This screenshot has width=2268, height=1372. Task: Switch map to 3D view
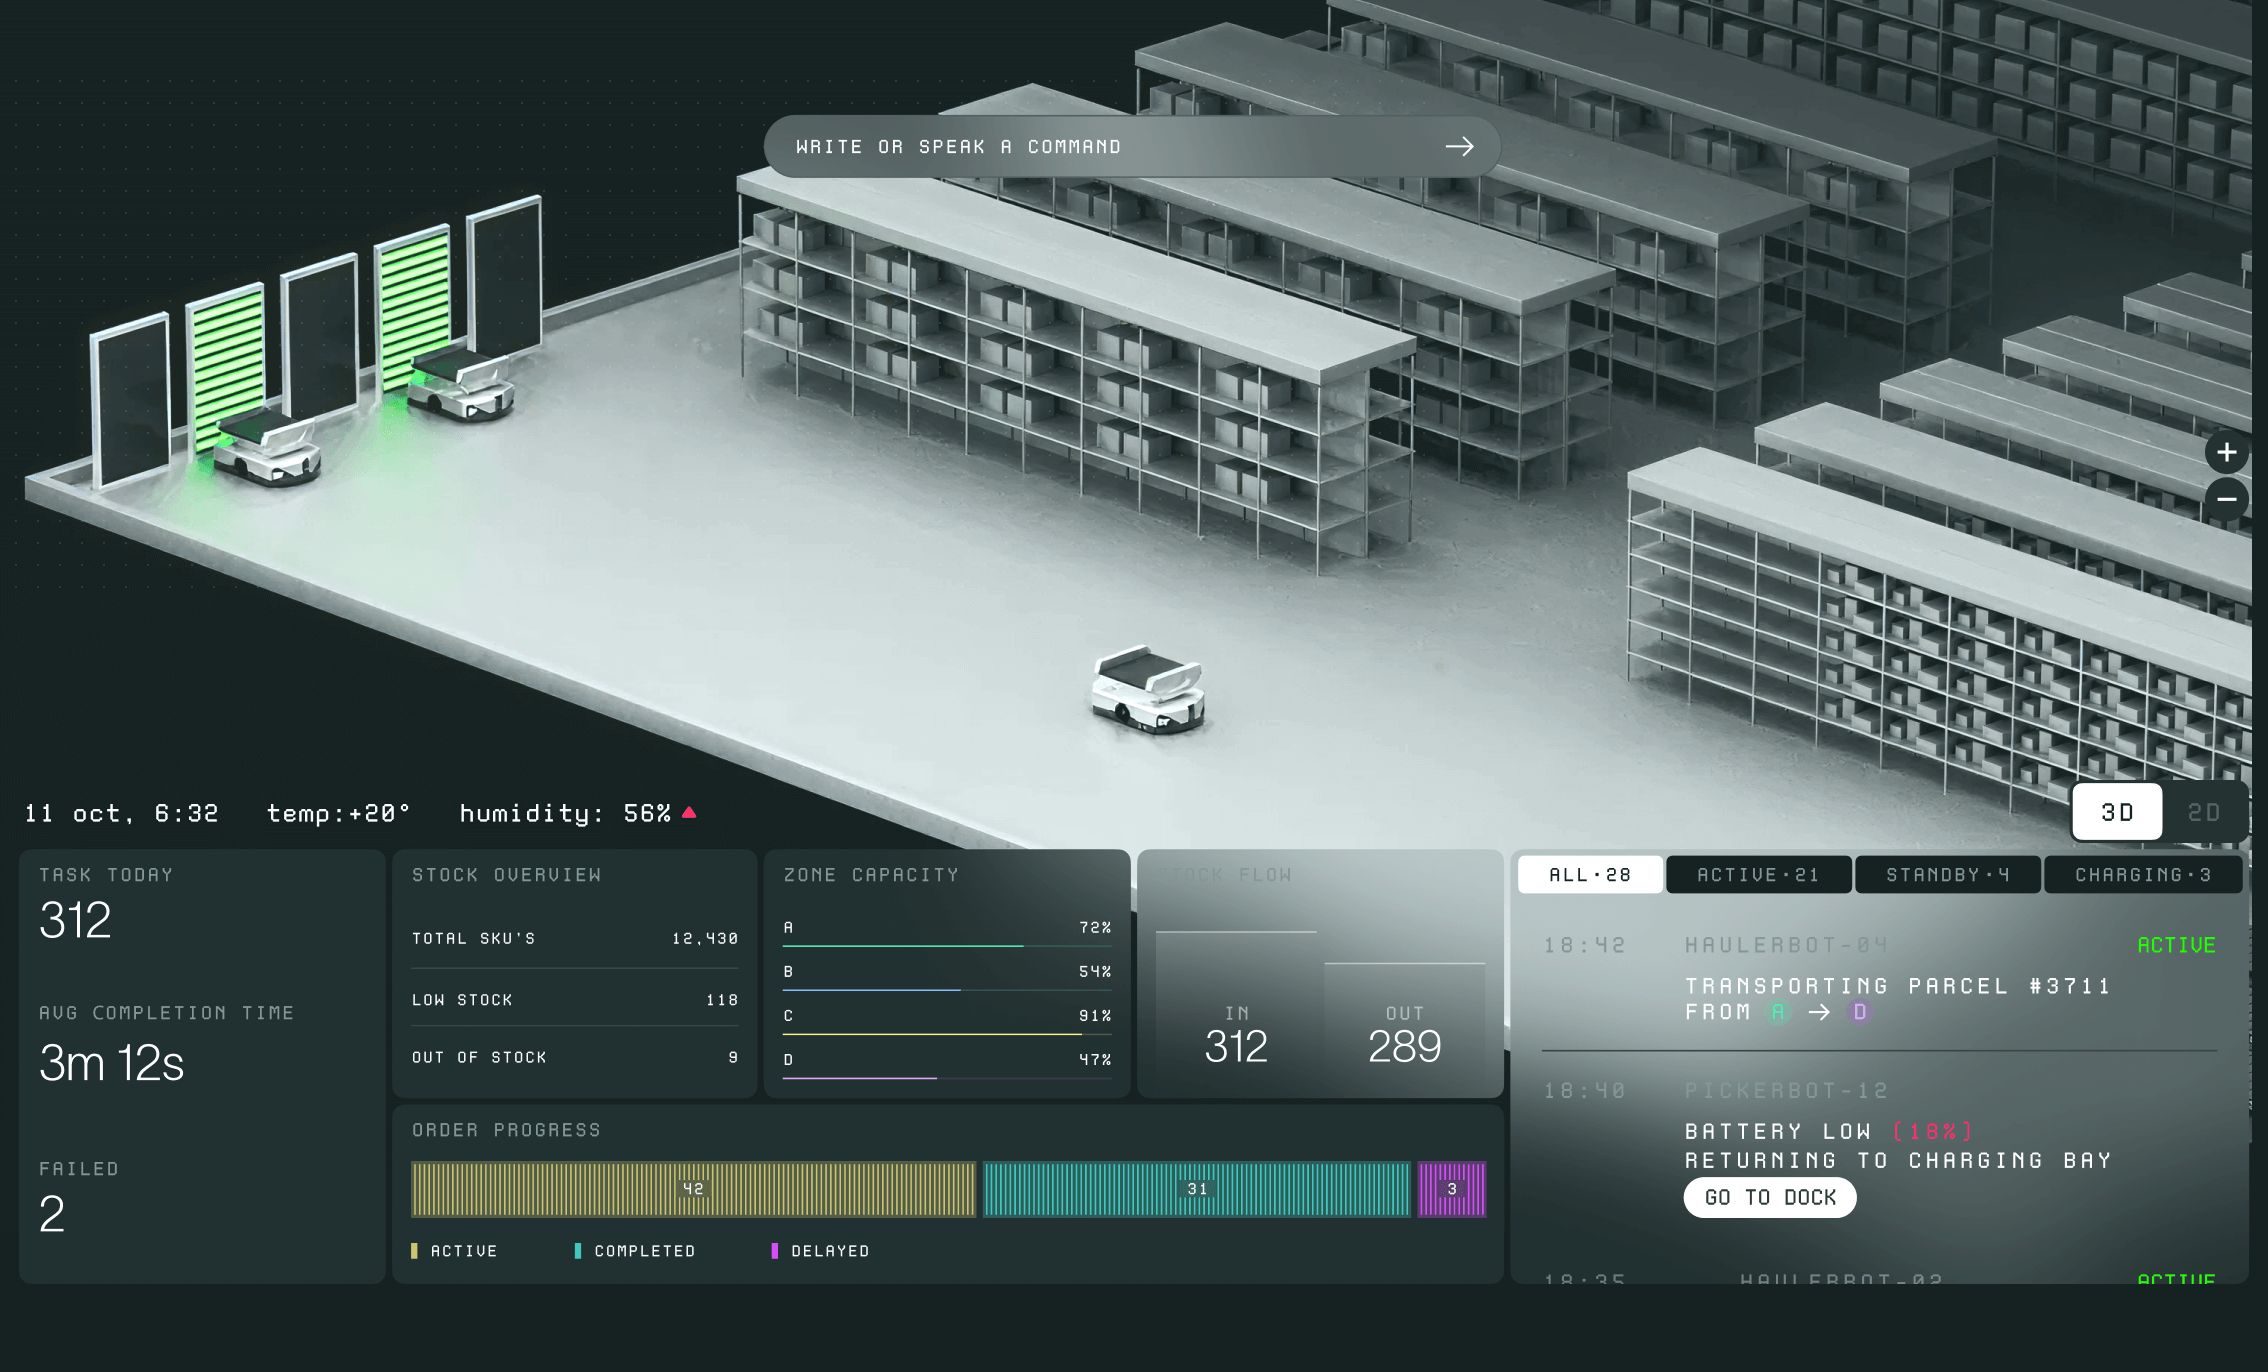point(2116,812)
